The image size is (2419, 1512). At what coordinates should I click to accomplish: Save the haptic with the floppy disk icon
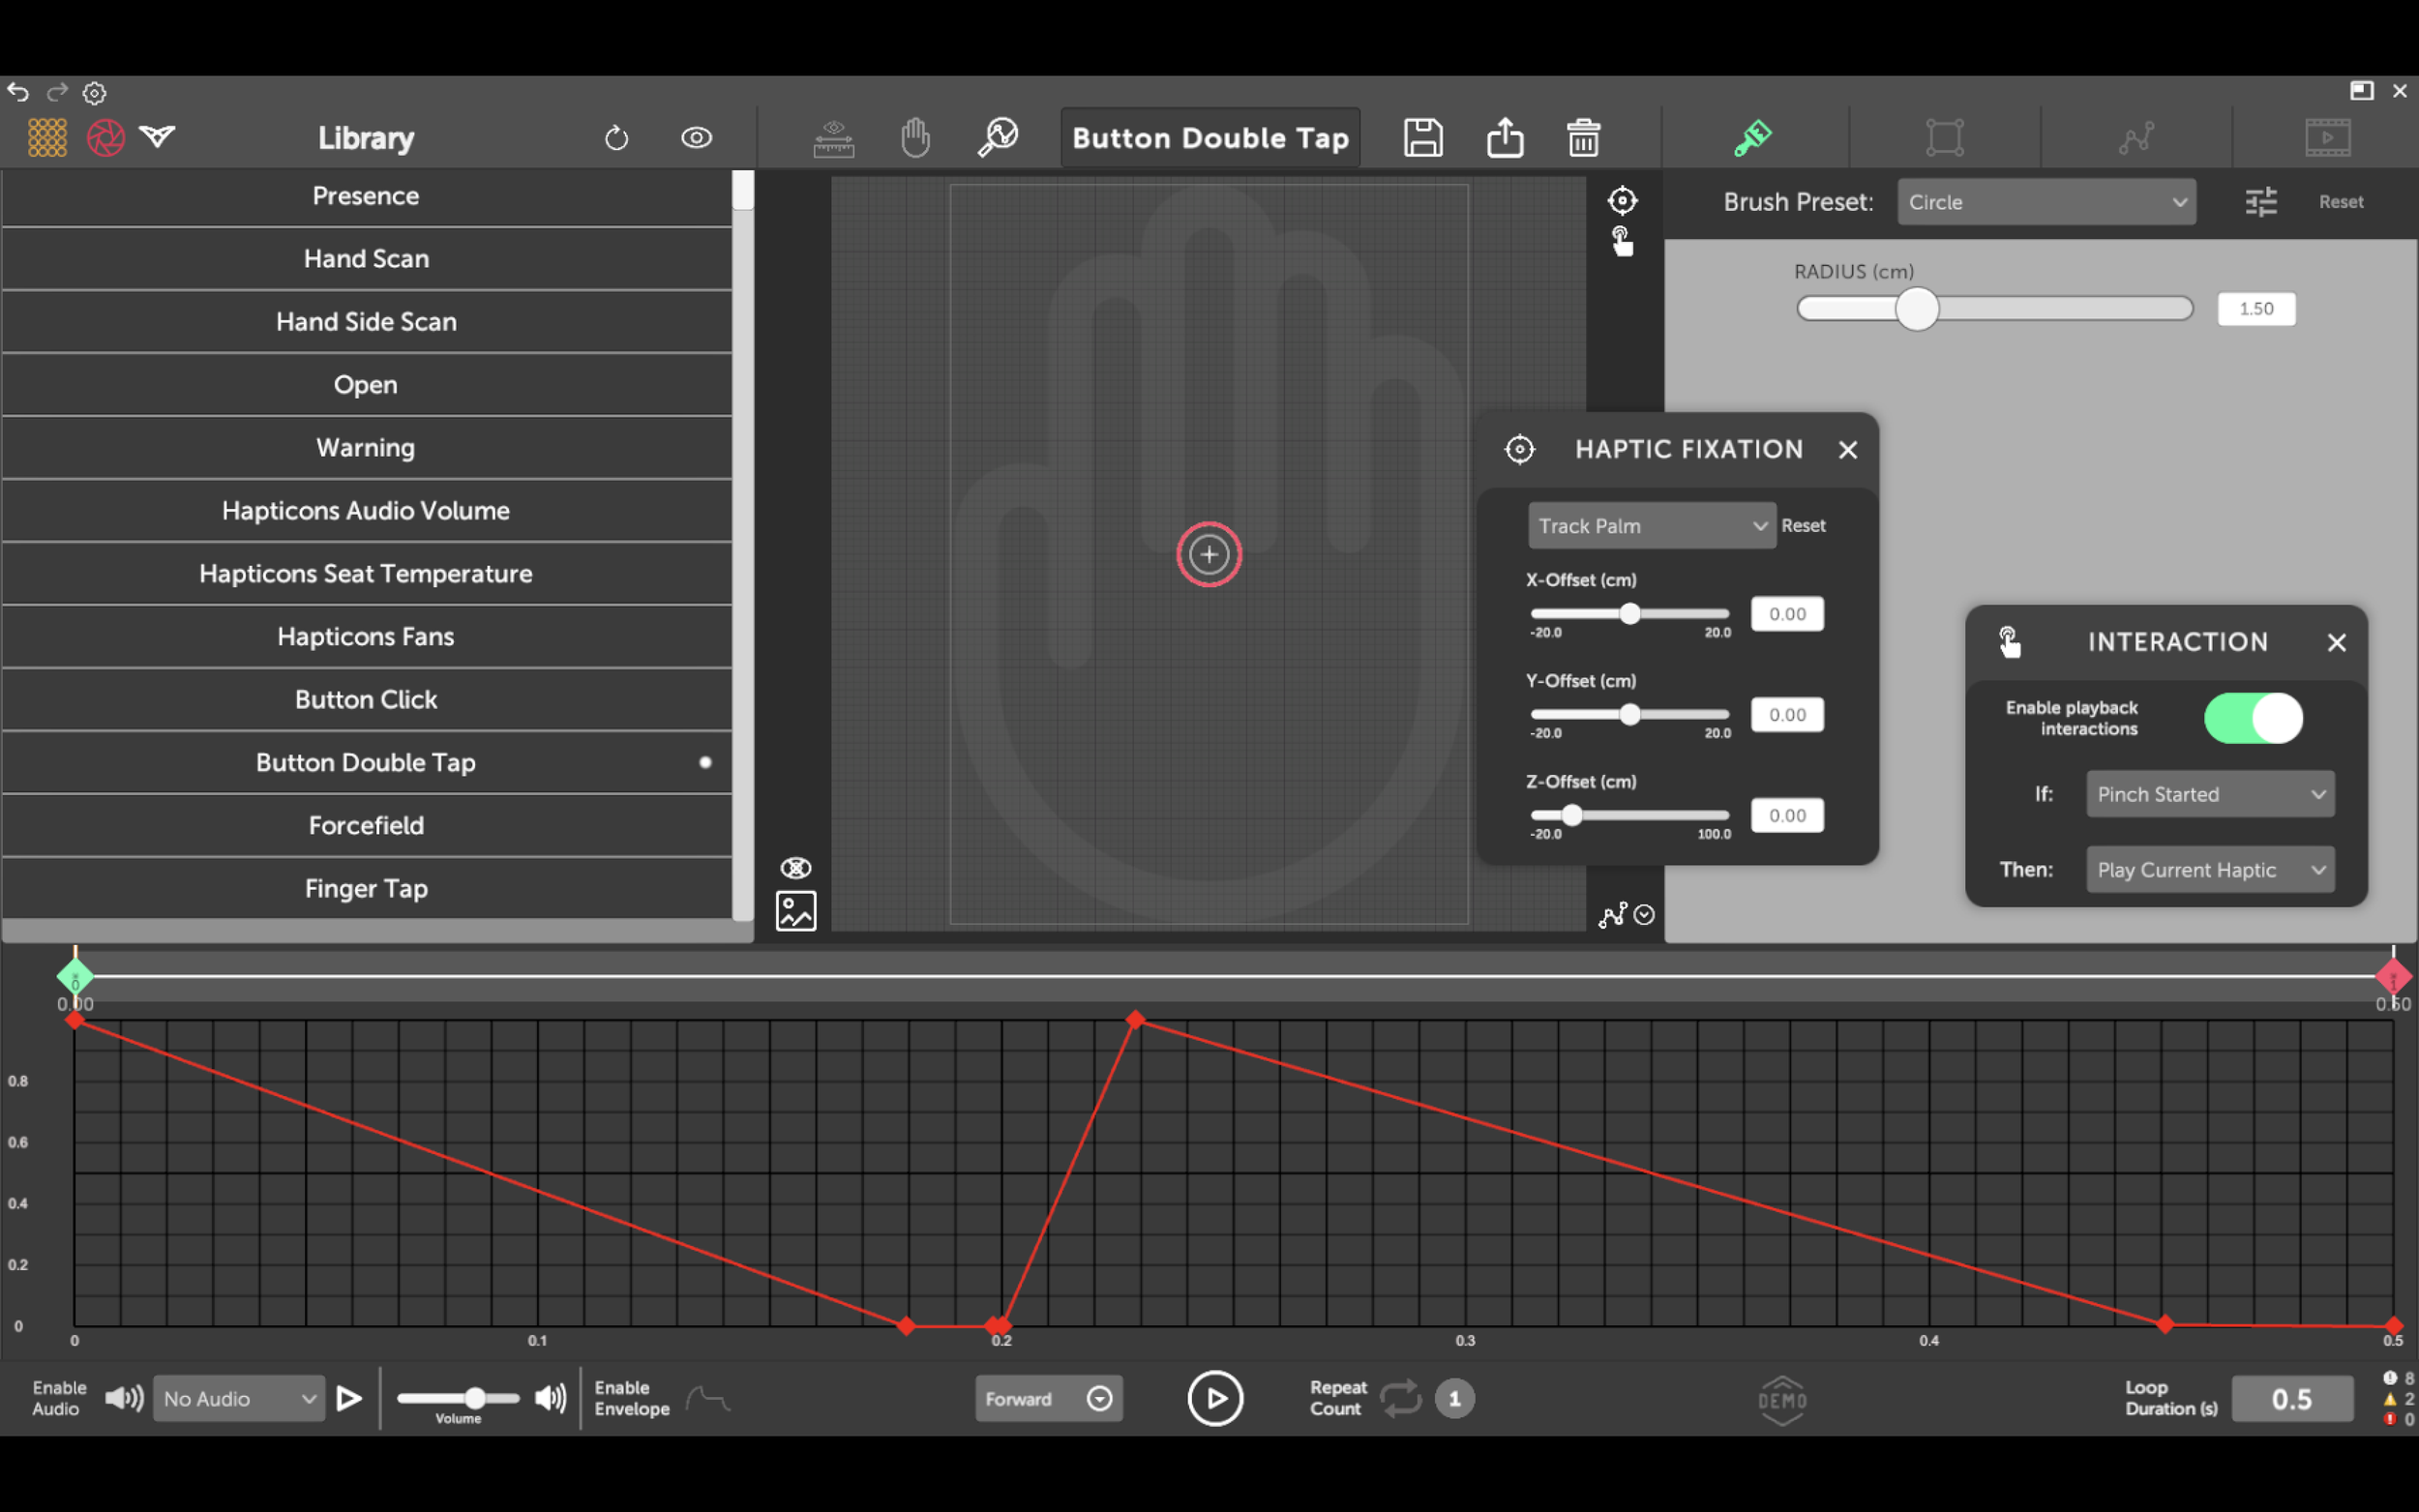1423,137
